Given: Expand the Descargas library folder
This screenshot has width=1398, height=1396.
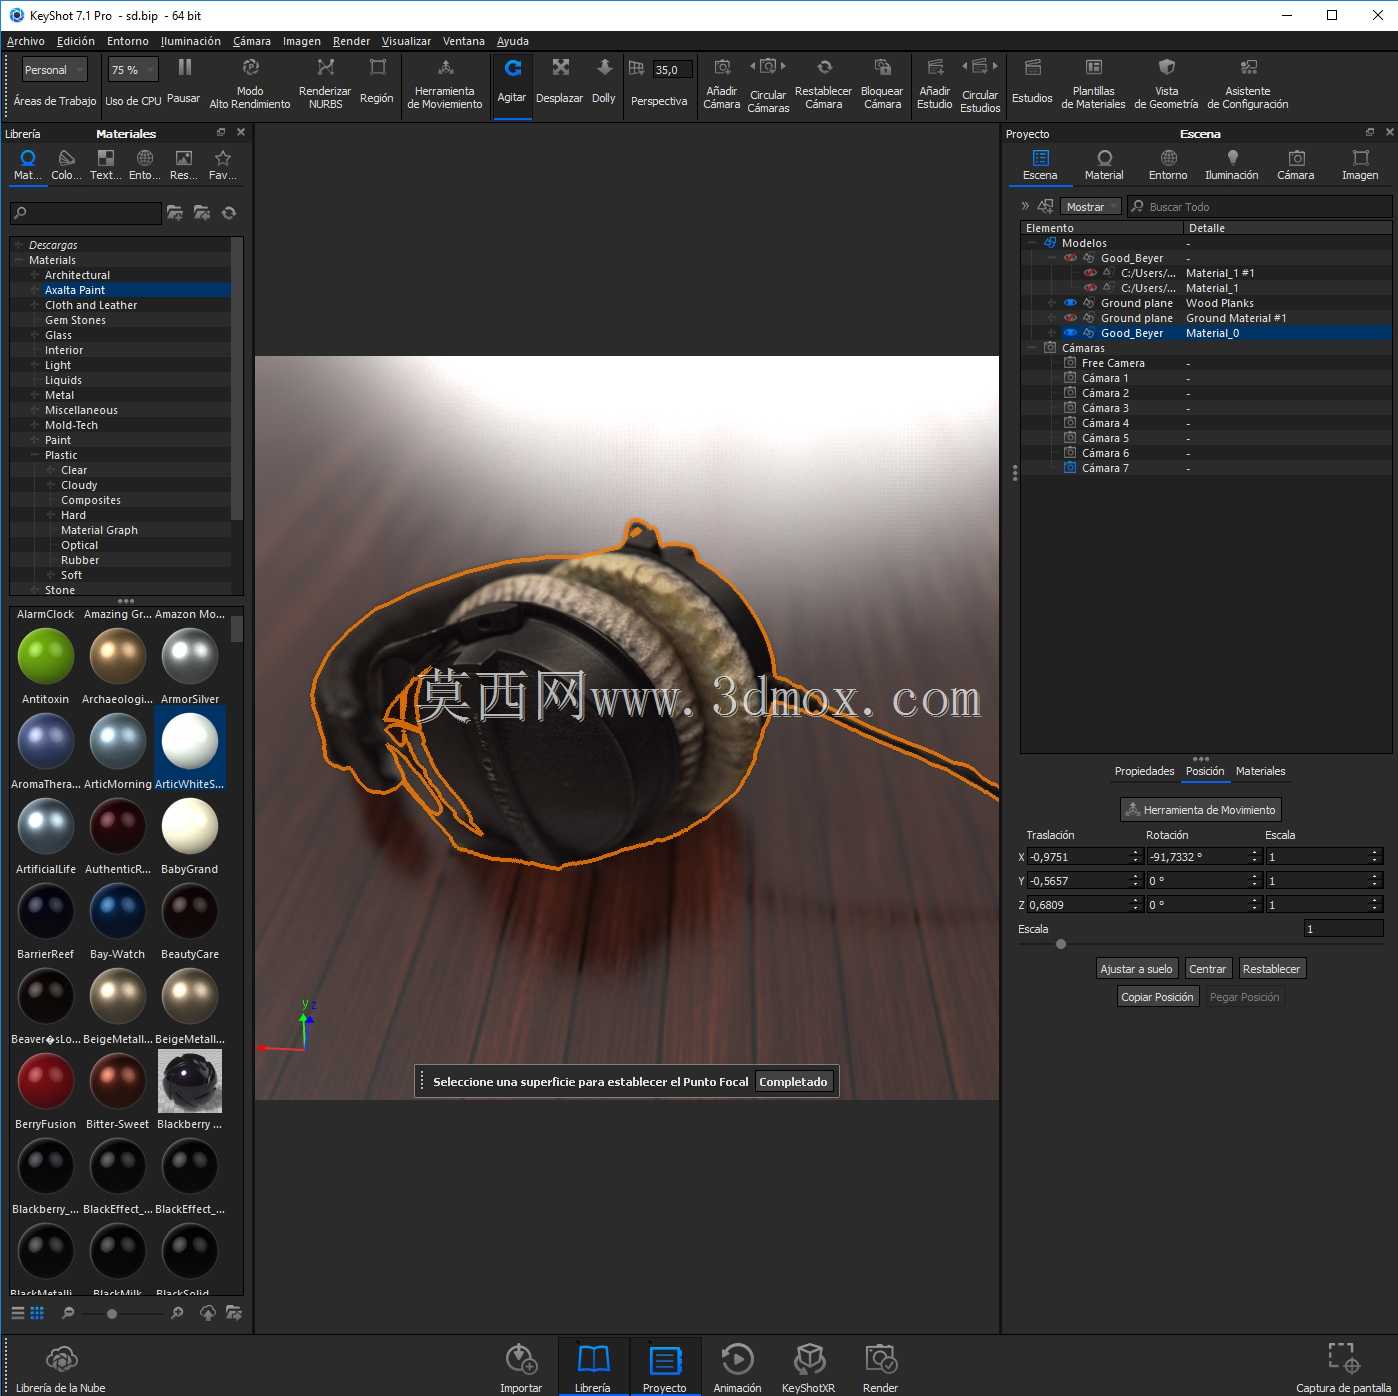Looking at the screenshot, I should click(x=18, y=245).
